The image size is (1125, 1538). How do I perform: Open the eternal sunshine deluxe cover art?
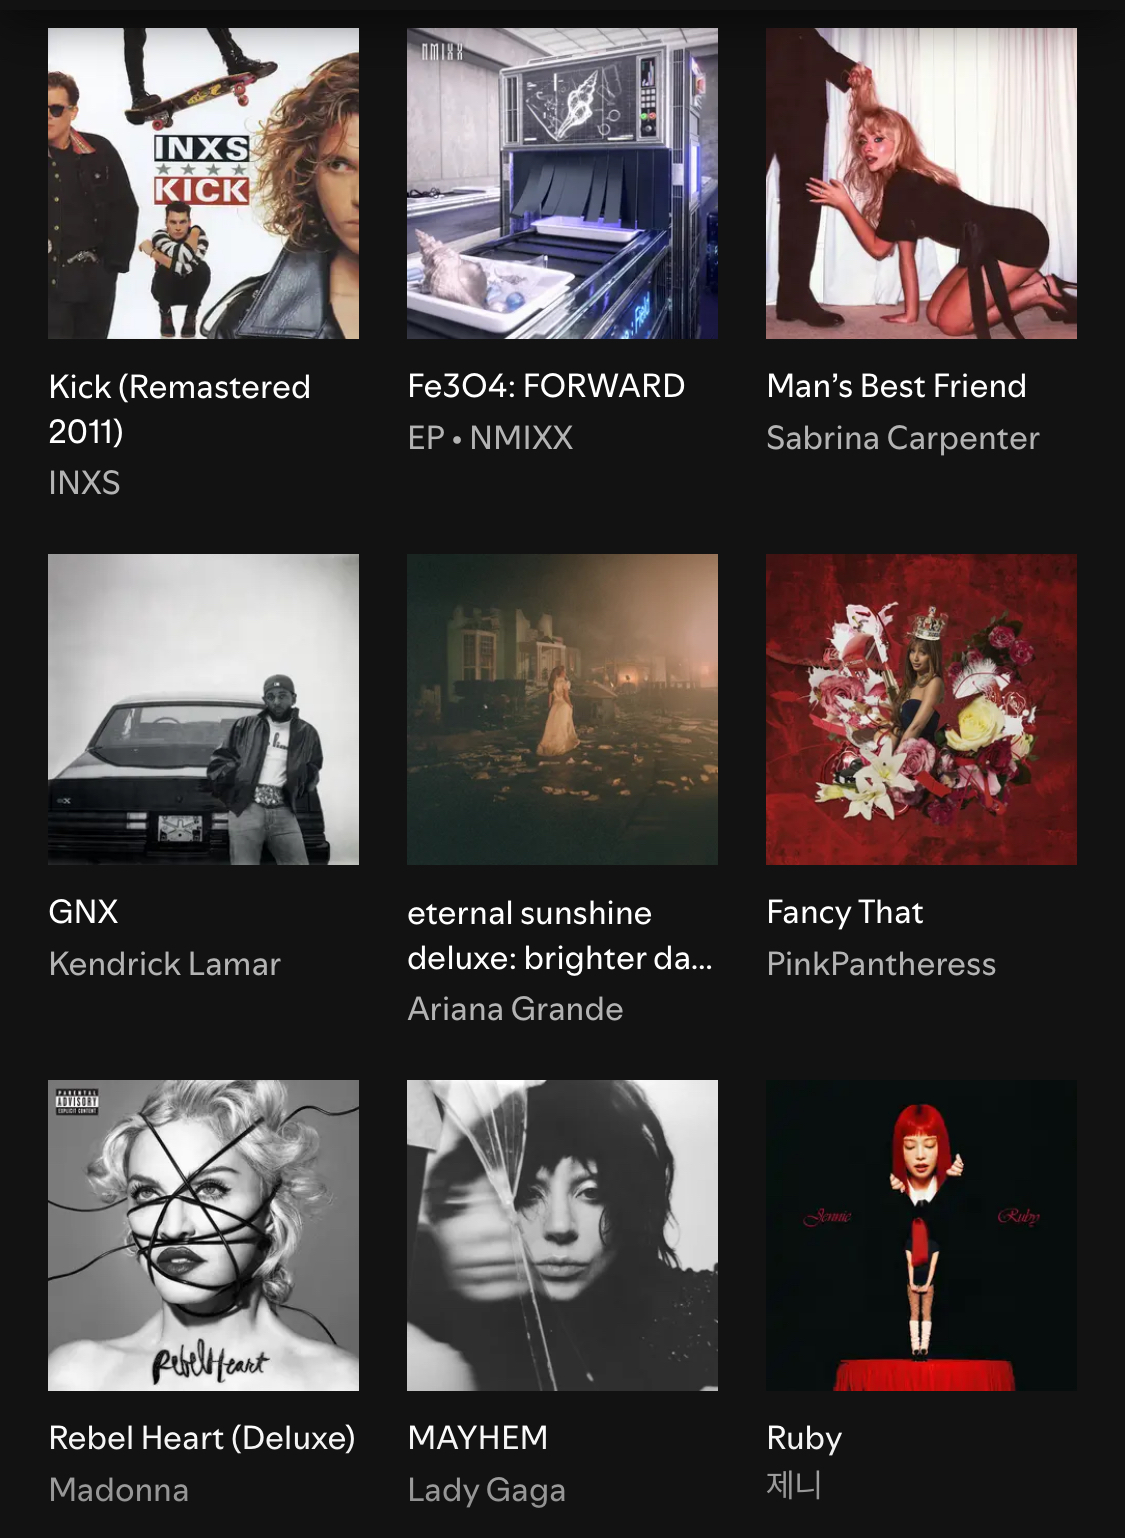pyautogui.click(x=562, y=709)
